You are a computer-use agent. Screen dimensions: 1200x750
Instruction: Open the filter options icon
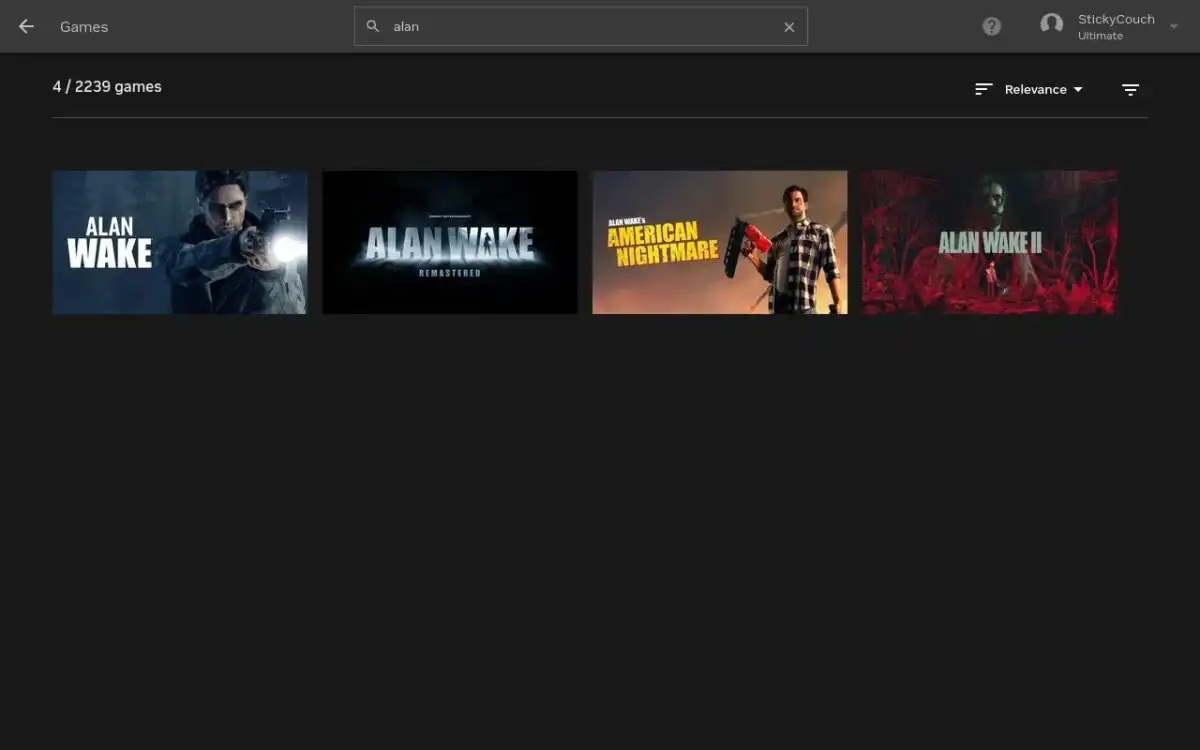coord(1131,89)
